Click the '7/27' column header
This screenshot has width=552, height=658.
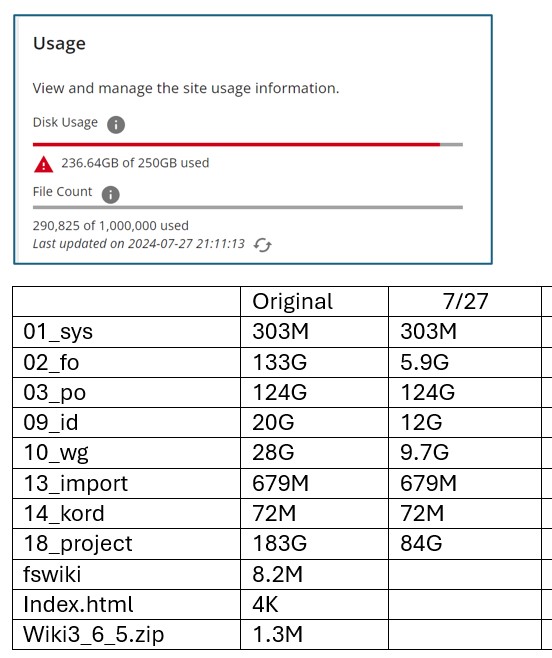coord(465,302)
